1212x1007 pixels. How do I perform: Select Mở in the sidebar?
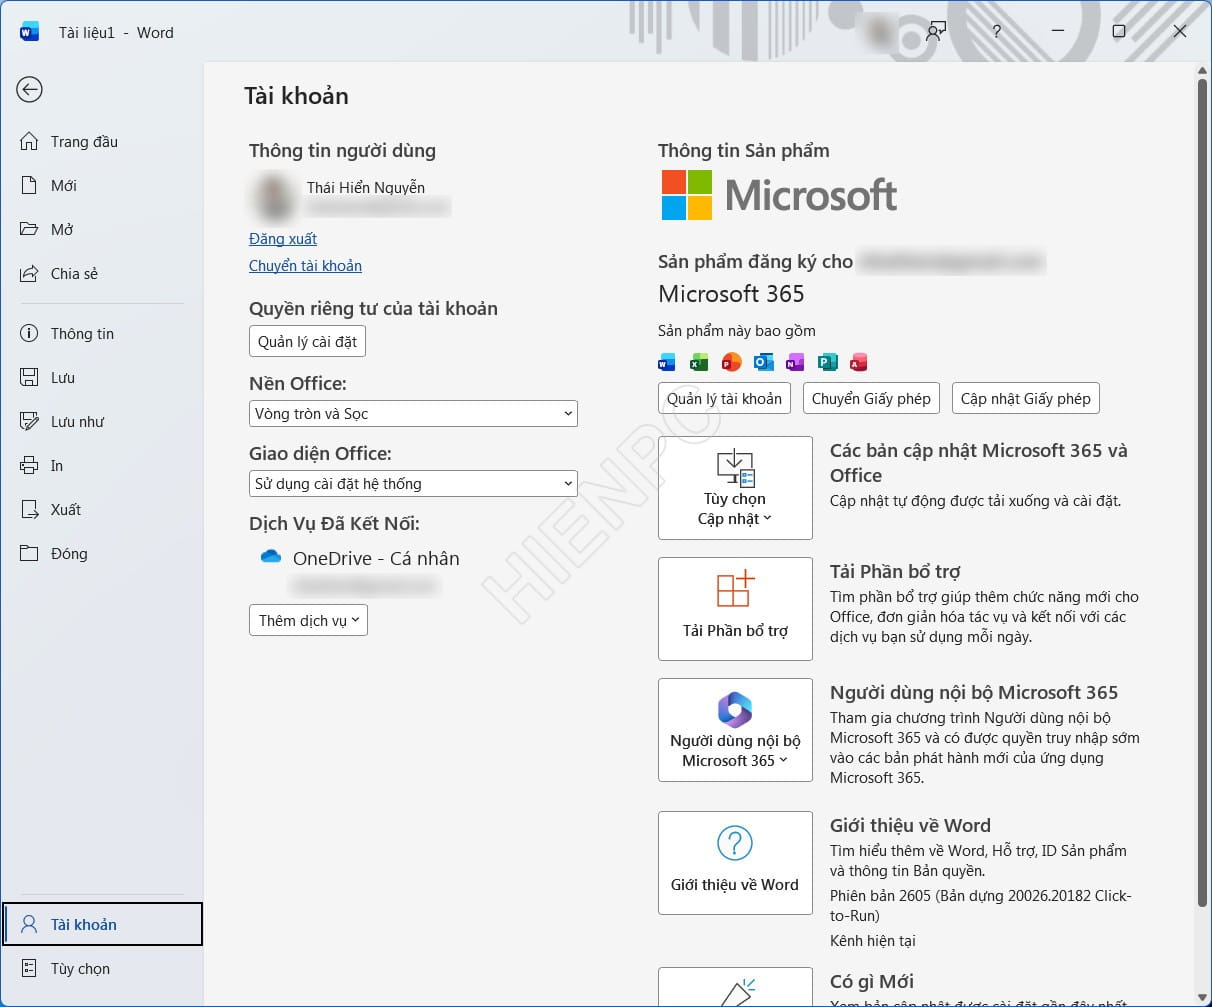point(102,230)
